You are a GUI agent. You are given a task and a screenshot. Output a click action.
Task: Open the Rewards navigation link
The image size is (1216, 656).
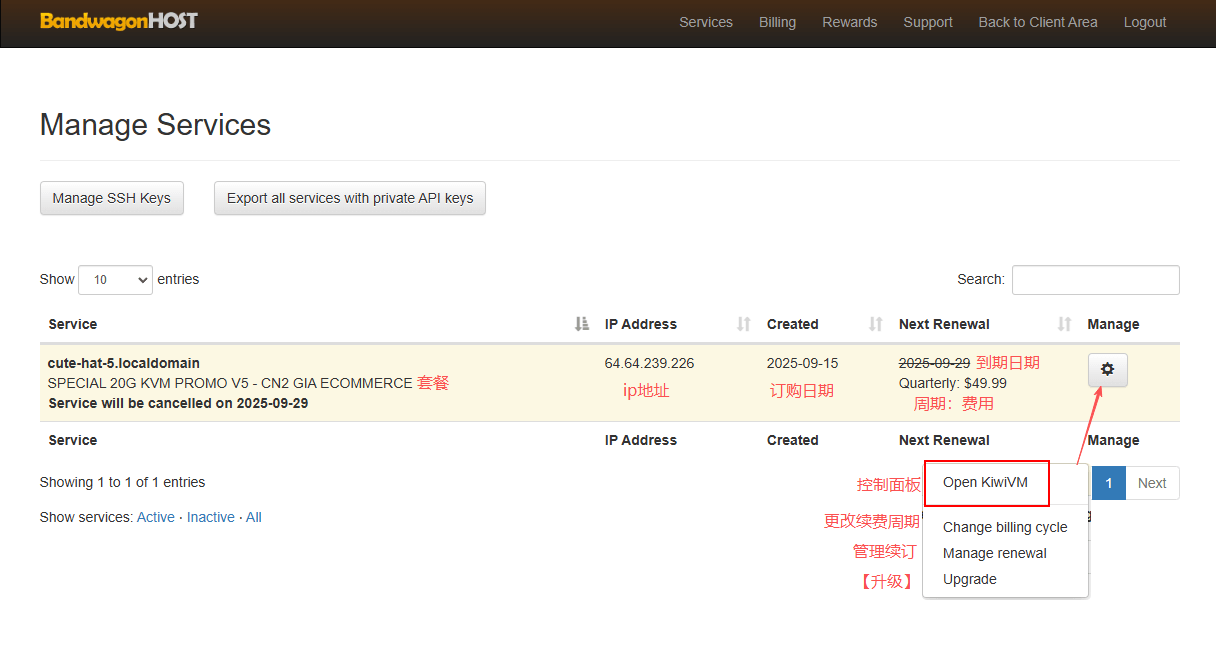pyautogui.click(x=849, y=22)
